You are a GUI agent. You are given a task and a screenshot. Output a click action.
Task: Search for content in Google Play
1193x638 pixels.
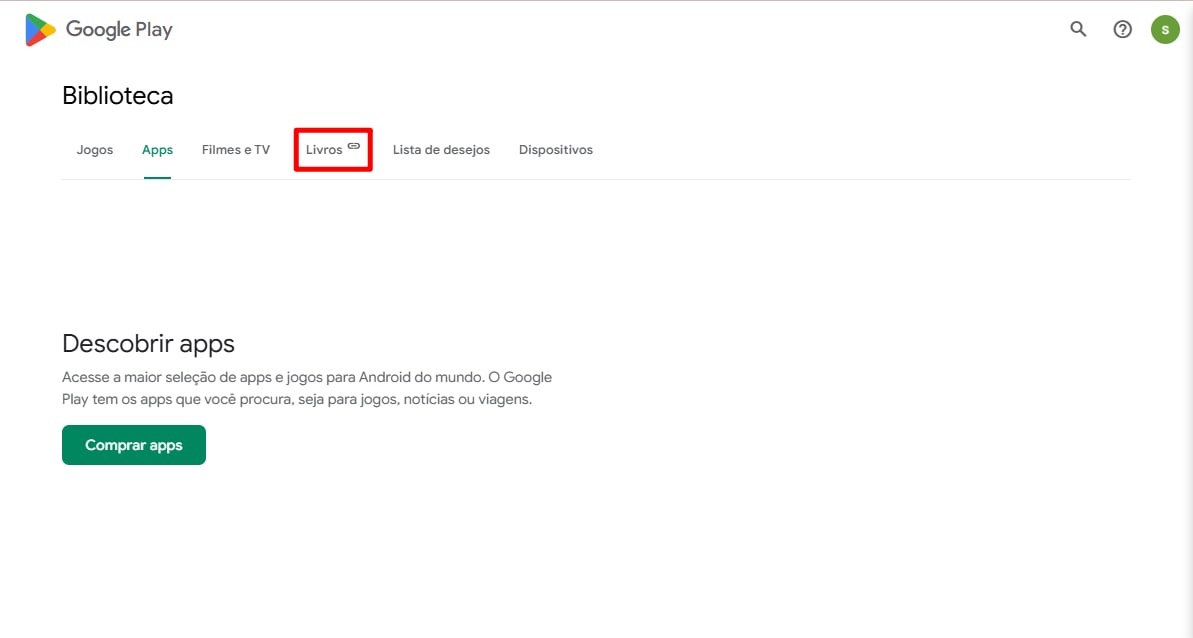pos(1077,29)
